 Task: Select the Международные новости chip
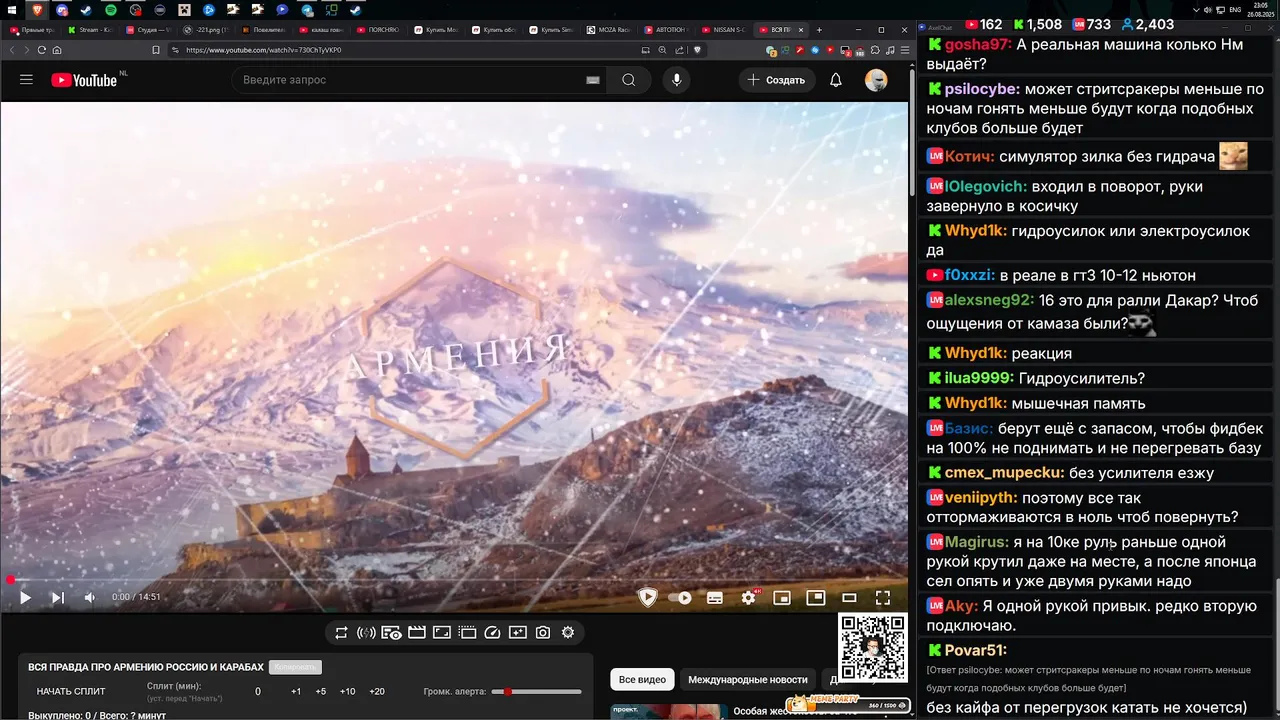click(x=748, y=680)
